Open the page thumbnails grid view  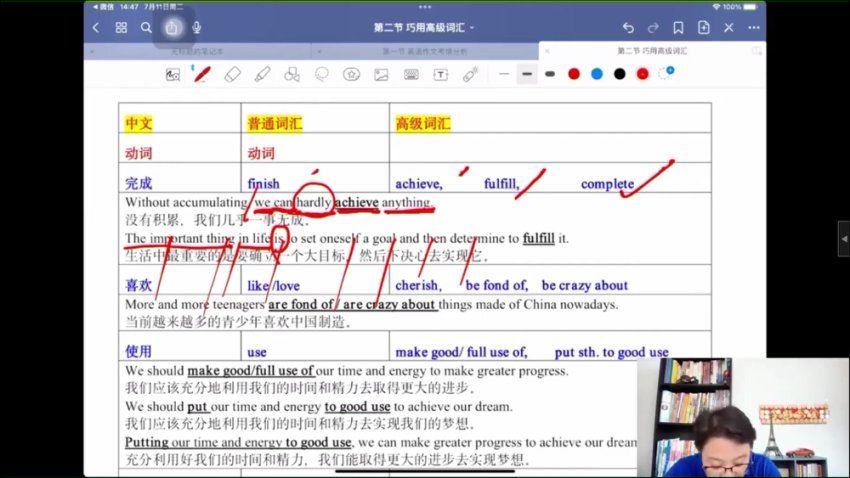tap(121, 28)
